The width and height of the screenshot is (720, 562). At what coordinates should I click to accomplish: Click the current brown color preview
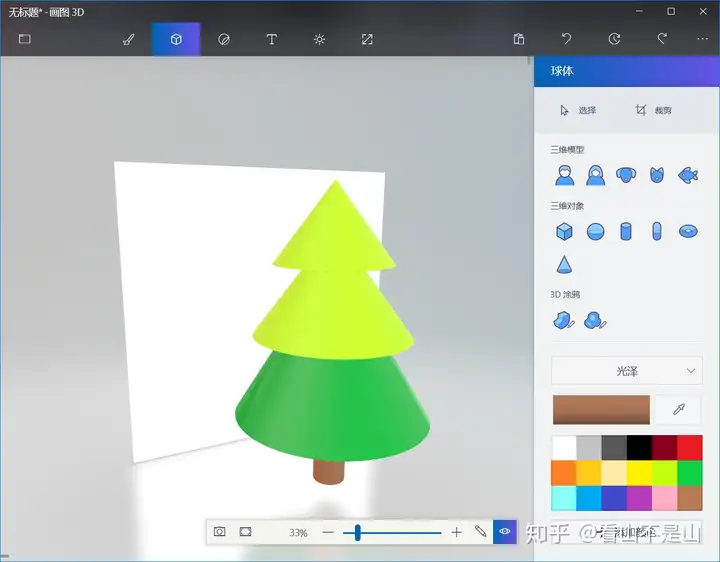click(x=601, y=410)
